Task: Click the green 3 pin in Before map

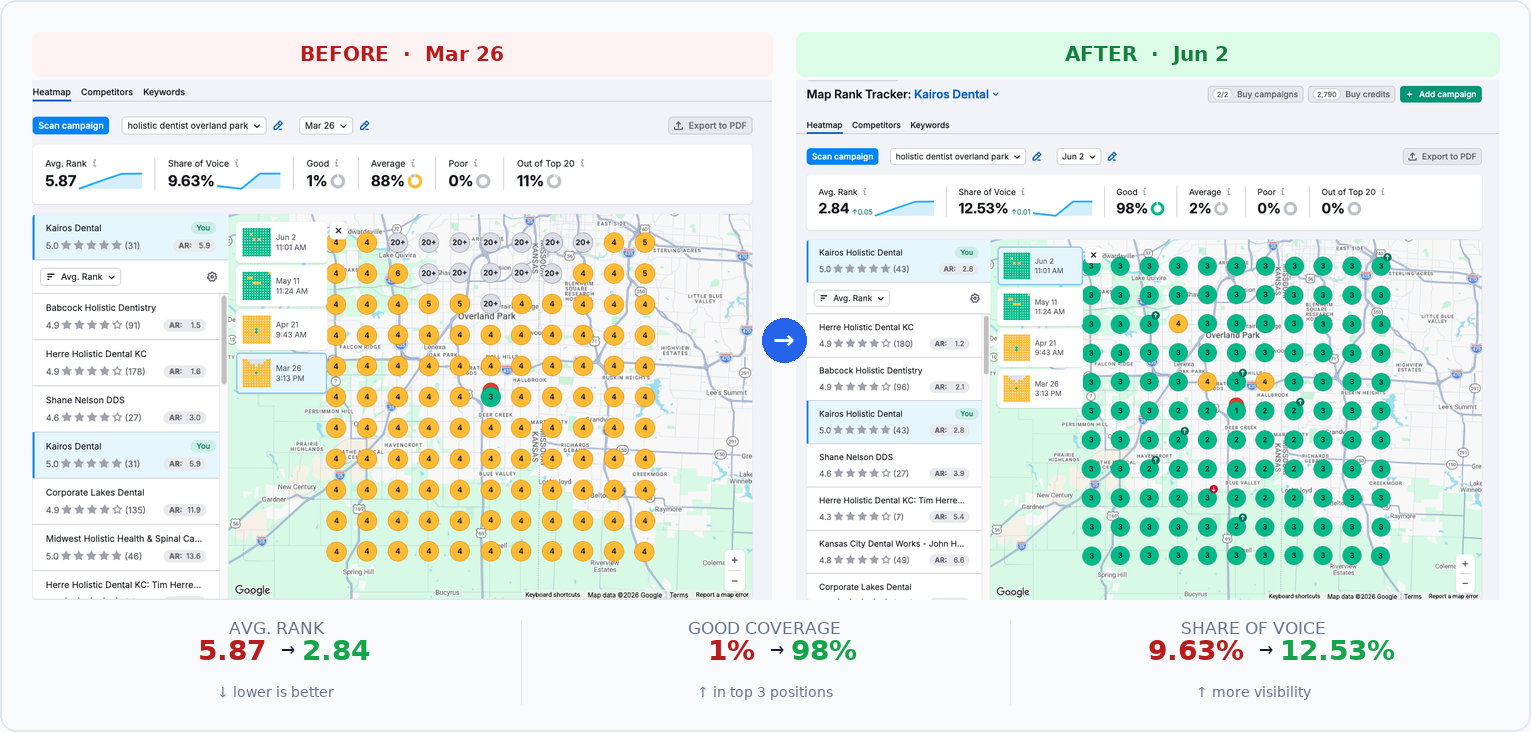Action: [490, 396]
